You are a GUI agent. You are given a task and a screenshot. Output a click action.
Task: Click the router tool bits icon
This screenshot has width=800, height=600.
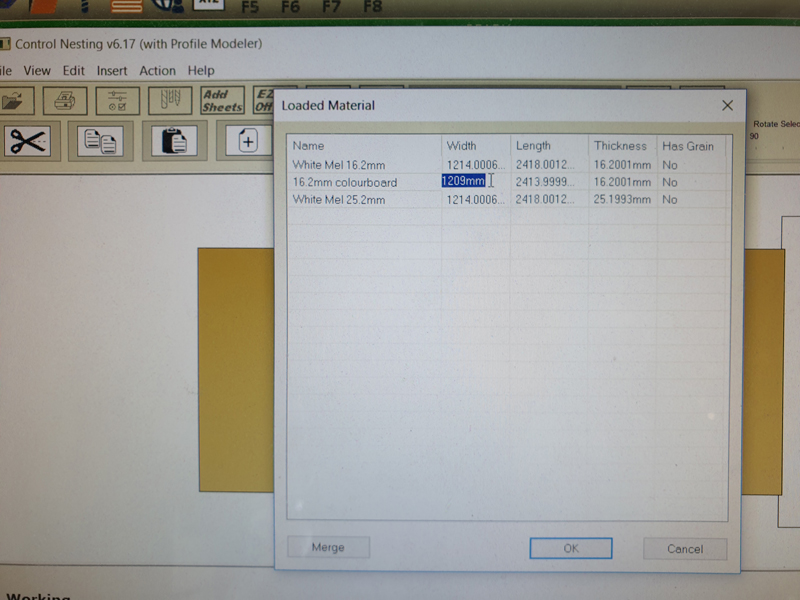click(x=170, y=101)
